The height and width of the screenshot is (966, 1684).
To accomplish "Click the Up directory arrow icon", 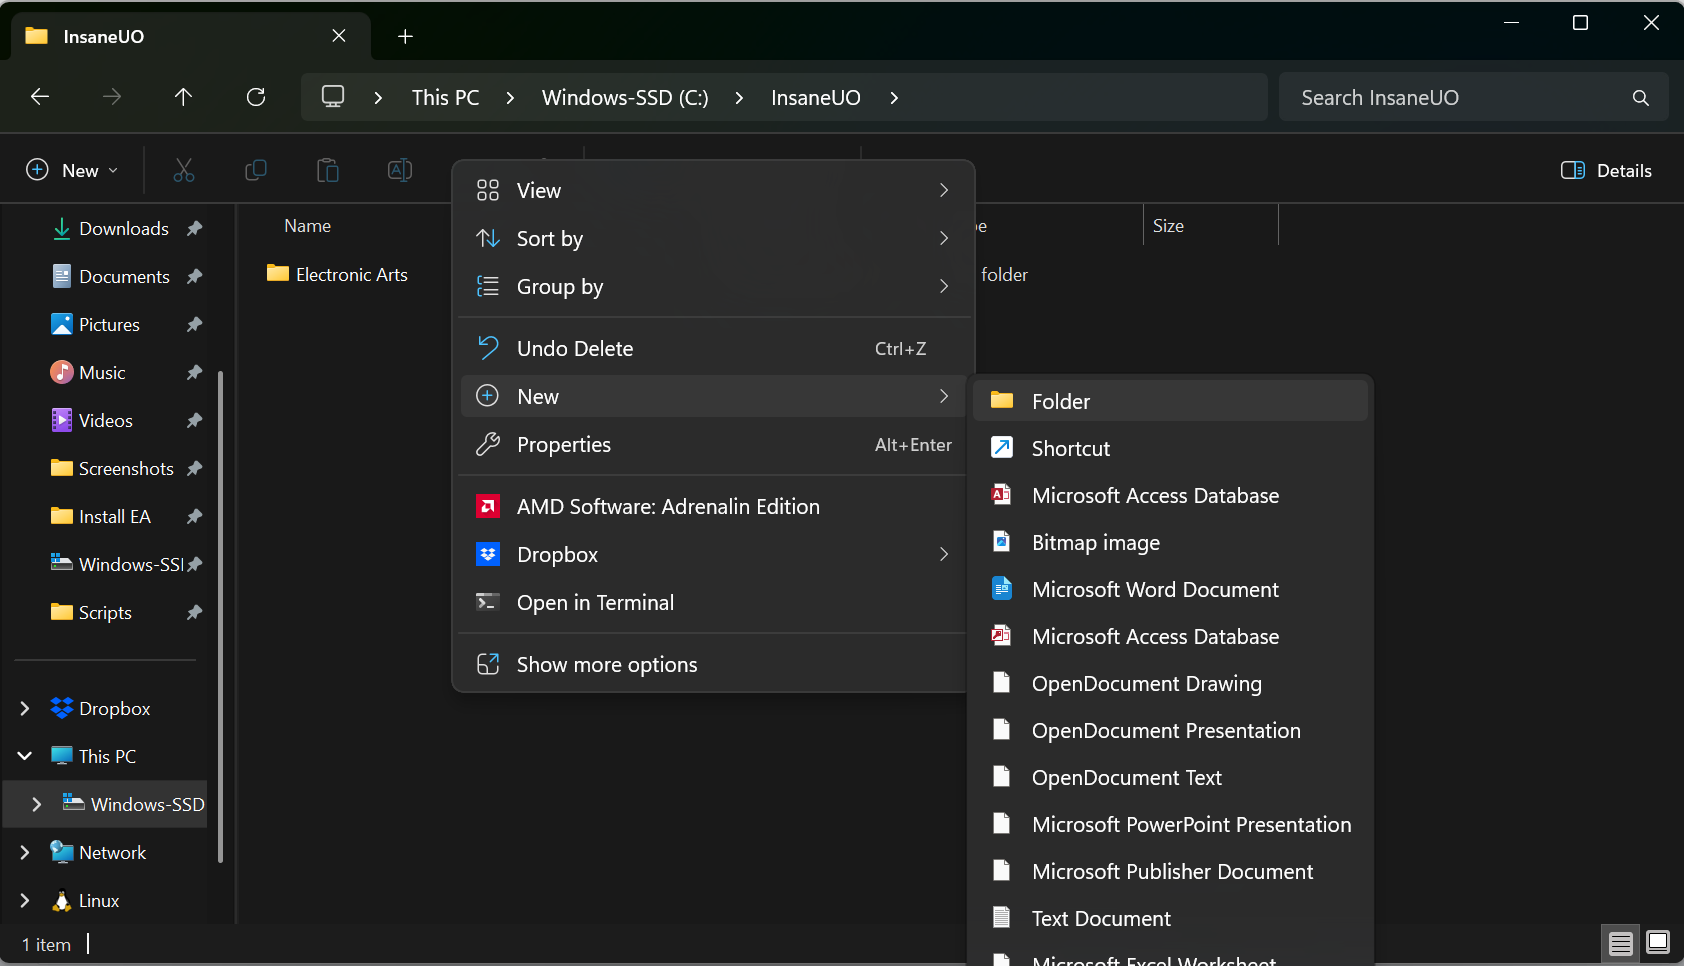I will click(x=183, y=97).
